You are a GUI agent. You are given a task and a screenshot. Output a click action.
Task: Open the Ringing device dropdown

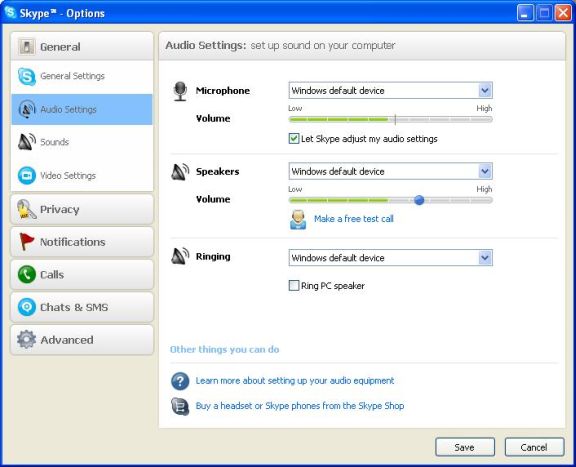[390, 258]
